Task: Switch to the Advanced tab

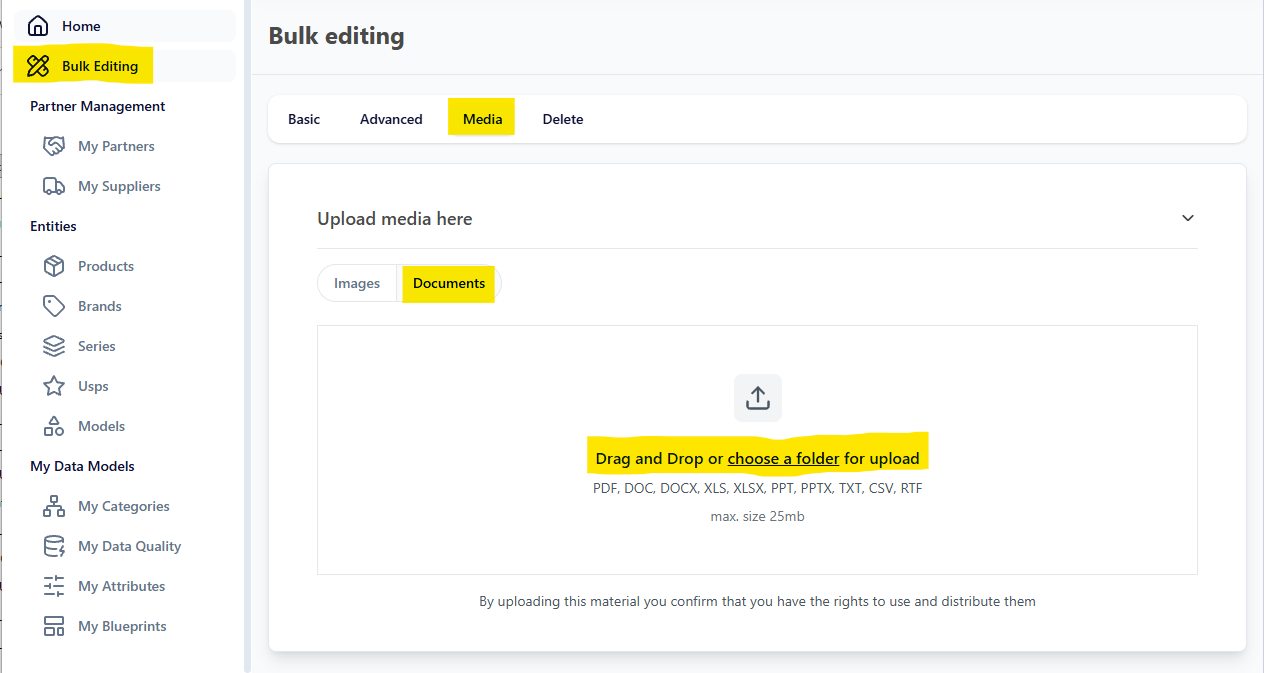Action: click(x=391, y=119)
